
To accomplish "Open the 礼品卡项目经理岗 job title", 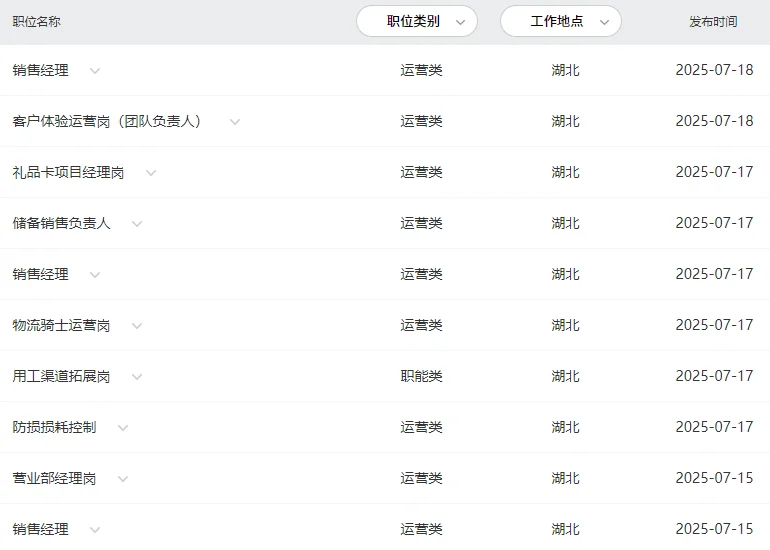I will click(x=68, y=172).
